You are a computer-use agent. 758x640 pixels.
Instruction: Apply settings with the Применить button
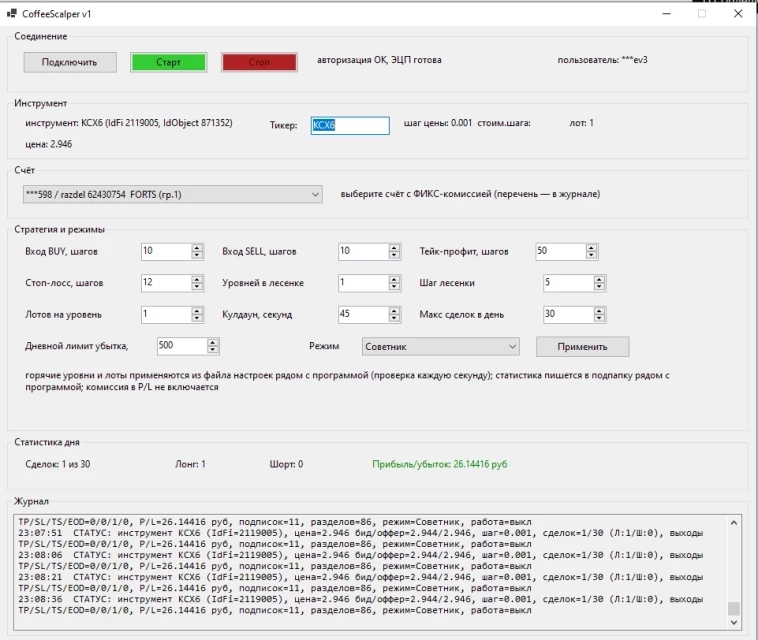pos(582,347)
